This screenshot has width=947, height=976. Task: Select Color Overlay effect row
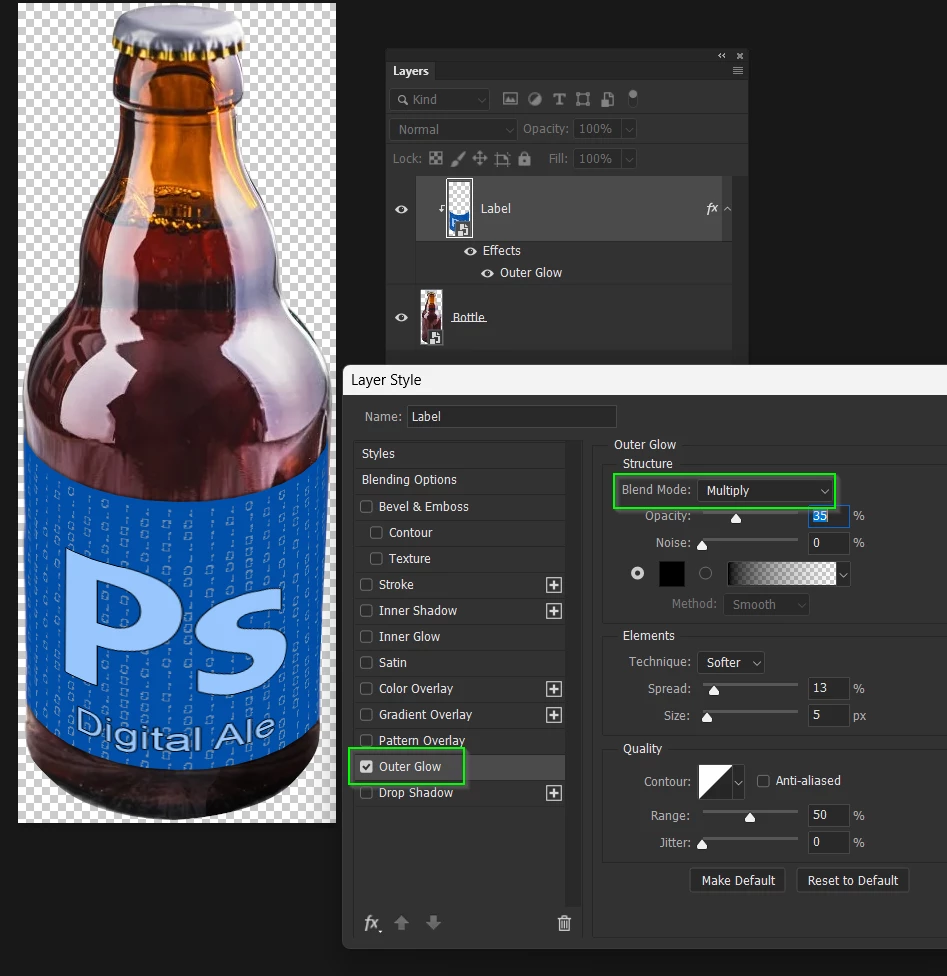(459, 688)
